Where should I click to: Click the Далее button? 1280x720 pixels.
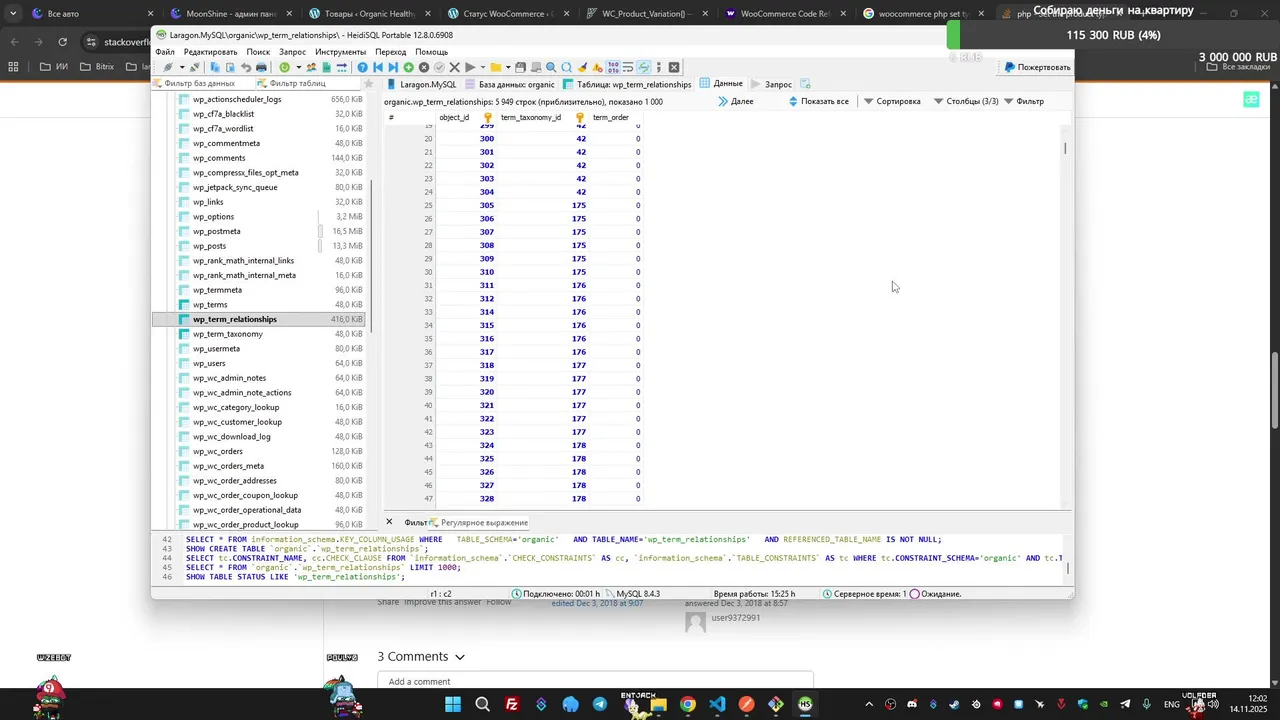(736, 101)
